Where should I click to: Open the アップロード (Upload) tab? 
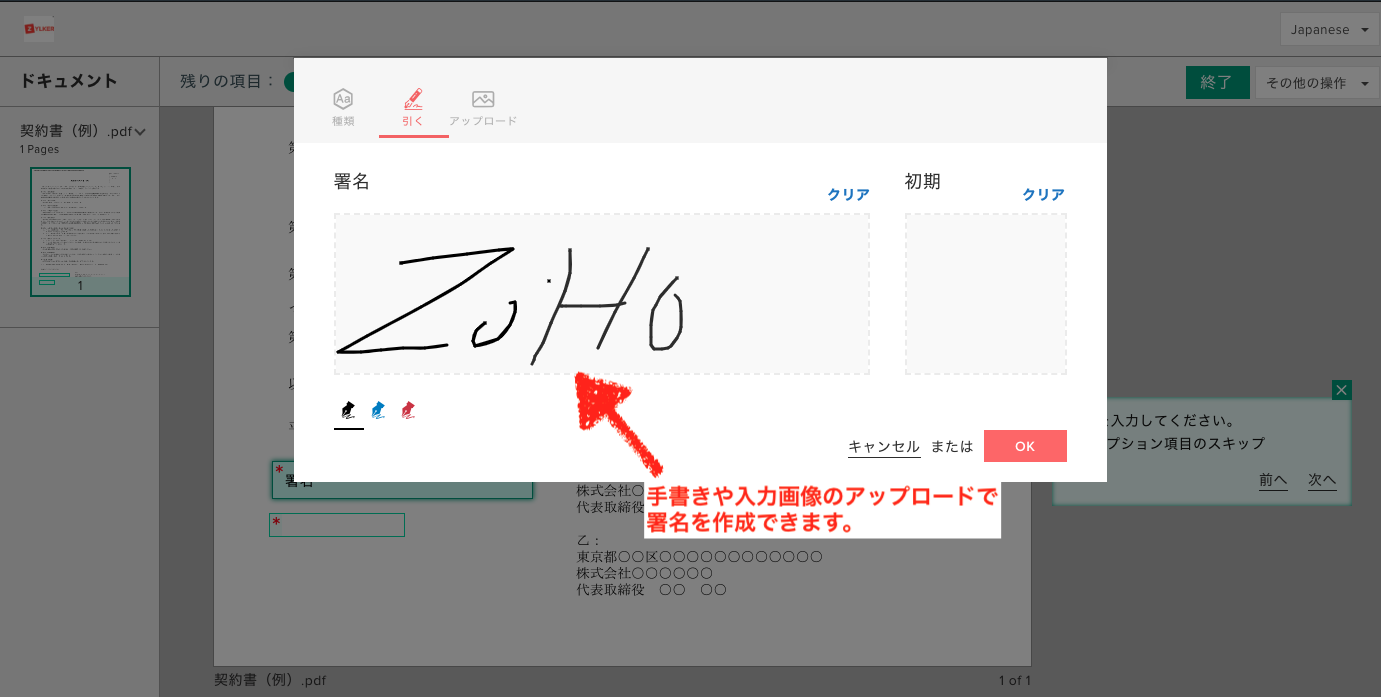(483, 108)
